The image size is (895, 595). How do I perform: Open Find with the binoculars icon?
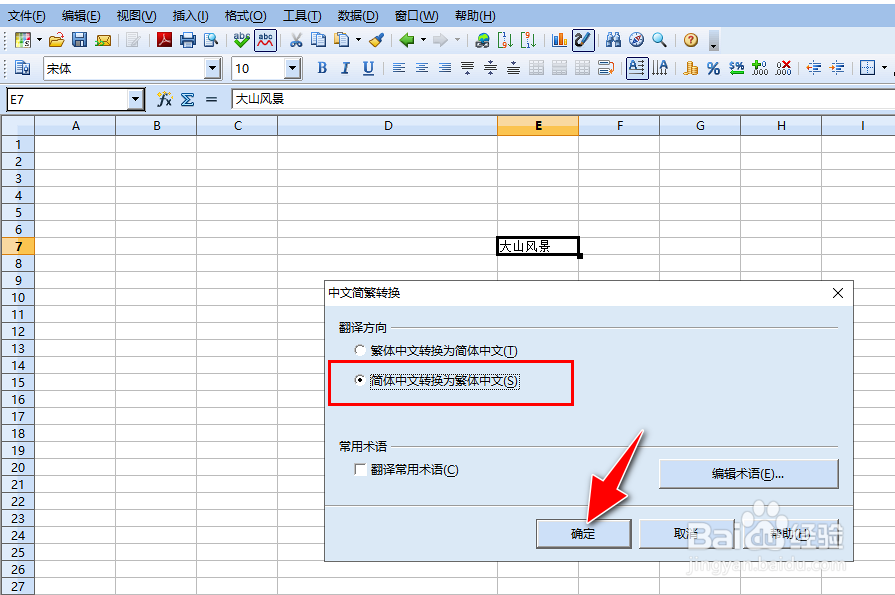(x=614, y=40)
